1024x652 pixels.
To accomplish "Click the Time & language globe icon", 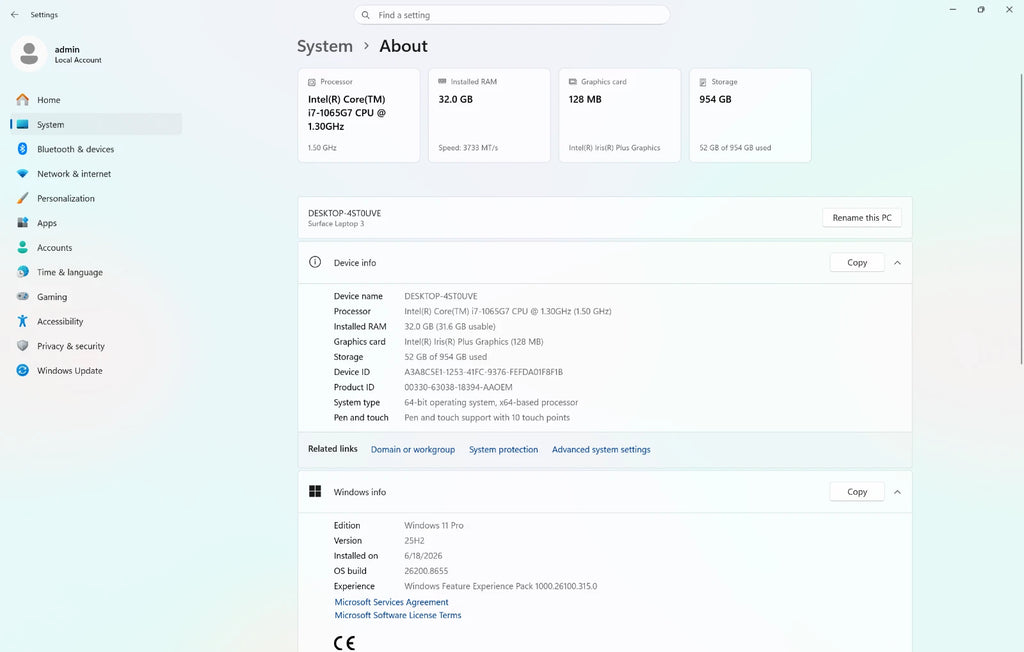I will 23,272.
